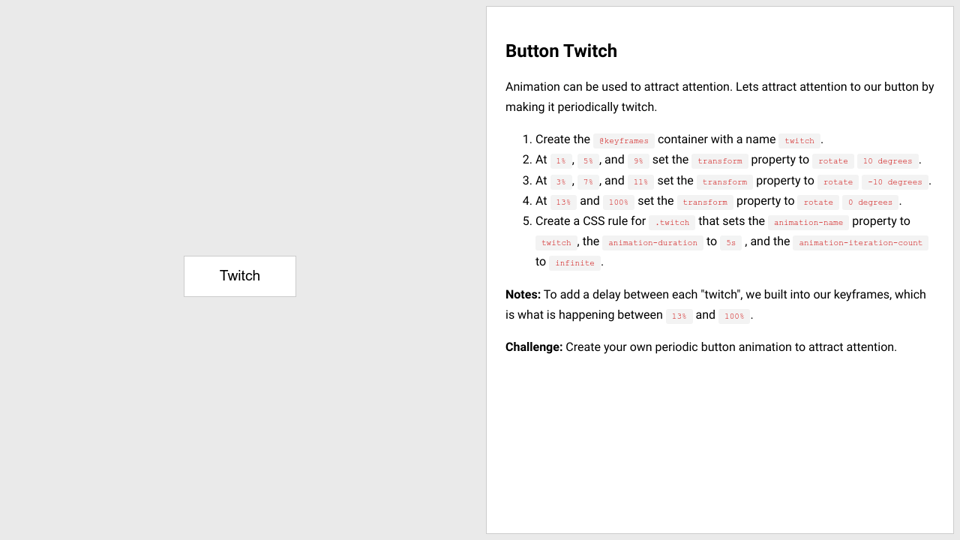Click the bold 'Challenge:' label

coord(534,347)
